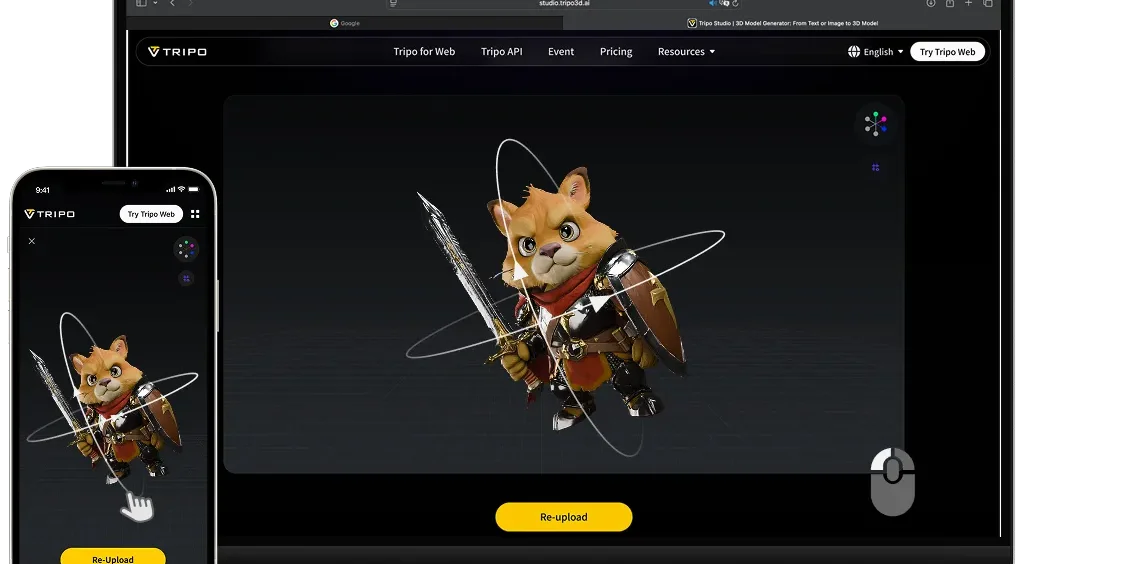
Task: Click the Tripo logo in navbar
Action: click(x=177, y=52)
